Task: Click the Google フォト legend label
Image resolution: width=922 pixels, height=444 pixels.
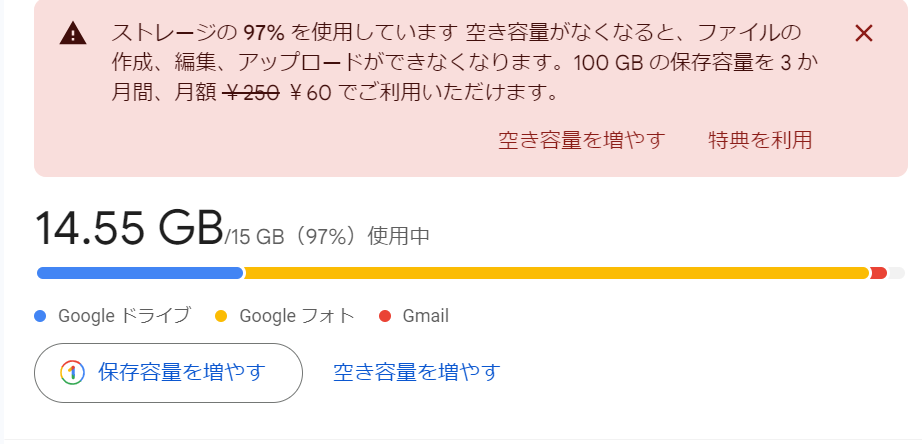Action: [297, 316]
